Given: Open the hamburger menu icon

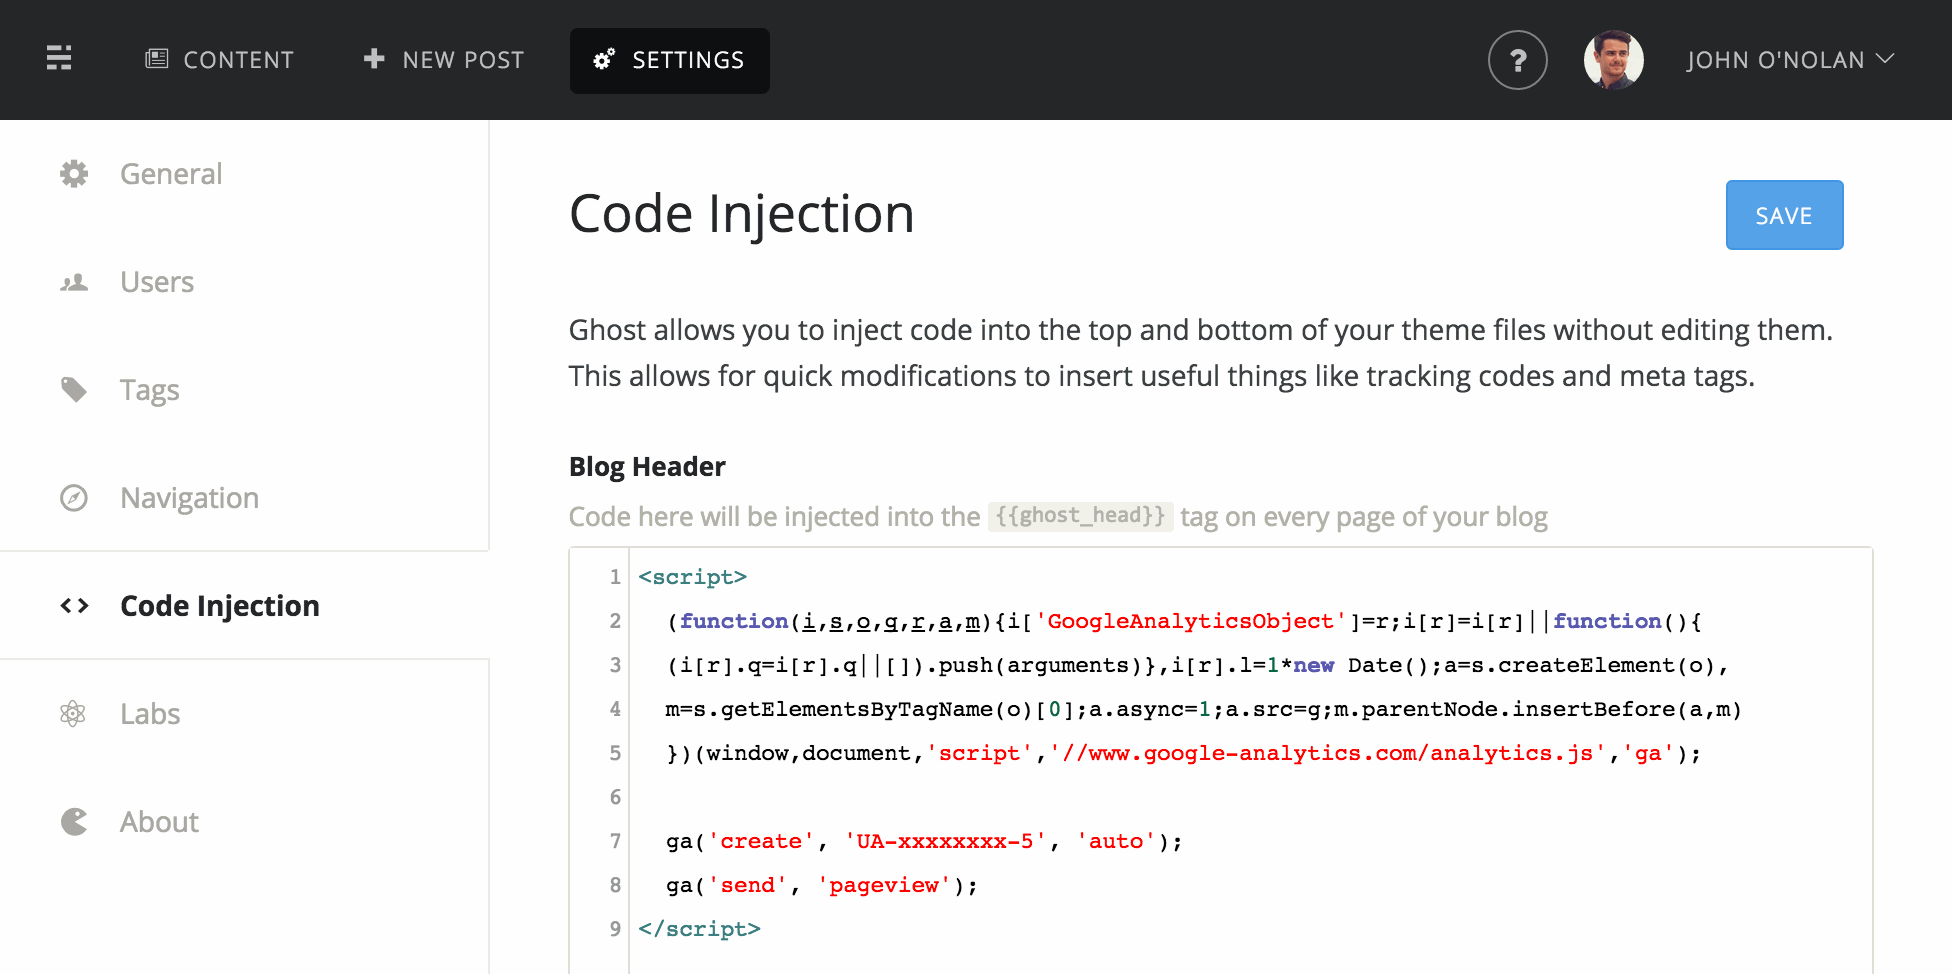Looking at the screenshot, I should click(x=58, y=58).
